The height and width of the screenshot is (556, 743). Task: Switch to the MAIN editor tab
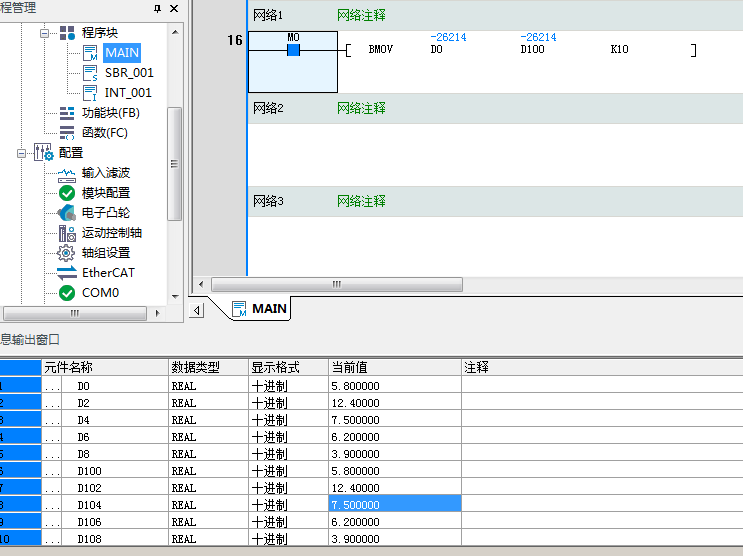click(260, 309)
